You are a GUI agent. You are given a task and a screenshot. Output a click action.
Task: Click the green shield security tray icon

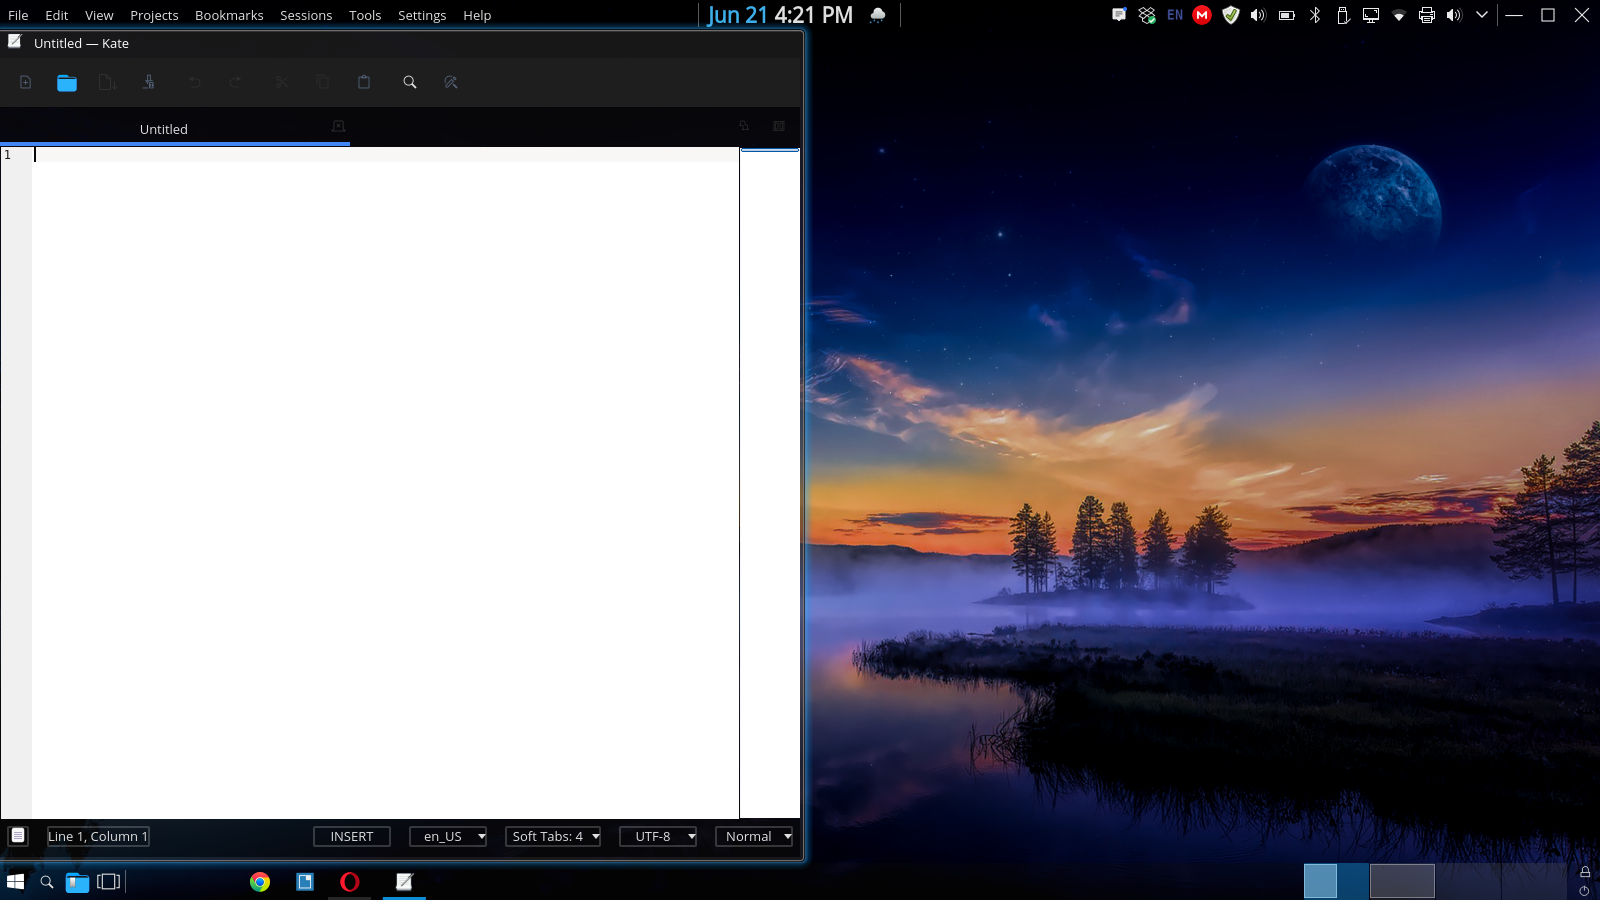[1231, 15]
